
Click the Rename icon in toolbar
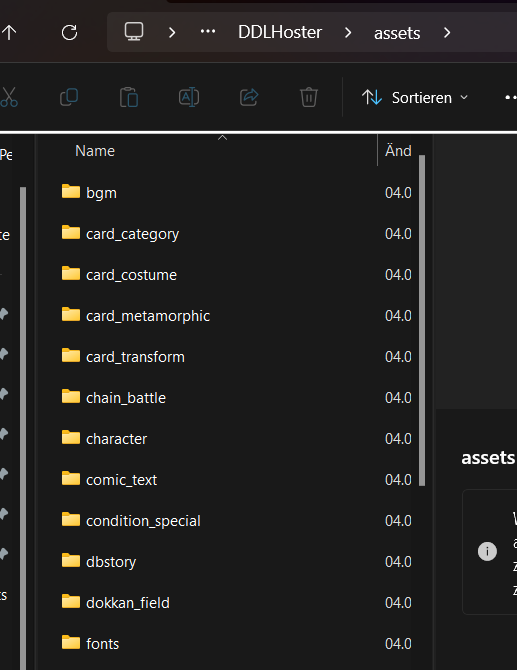click(189, 97)
